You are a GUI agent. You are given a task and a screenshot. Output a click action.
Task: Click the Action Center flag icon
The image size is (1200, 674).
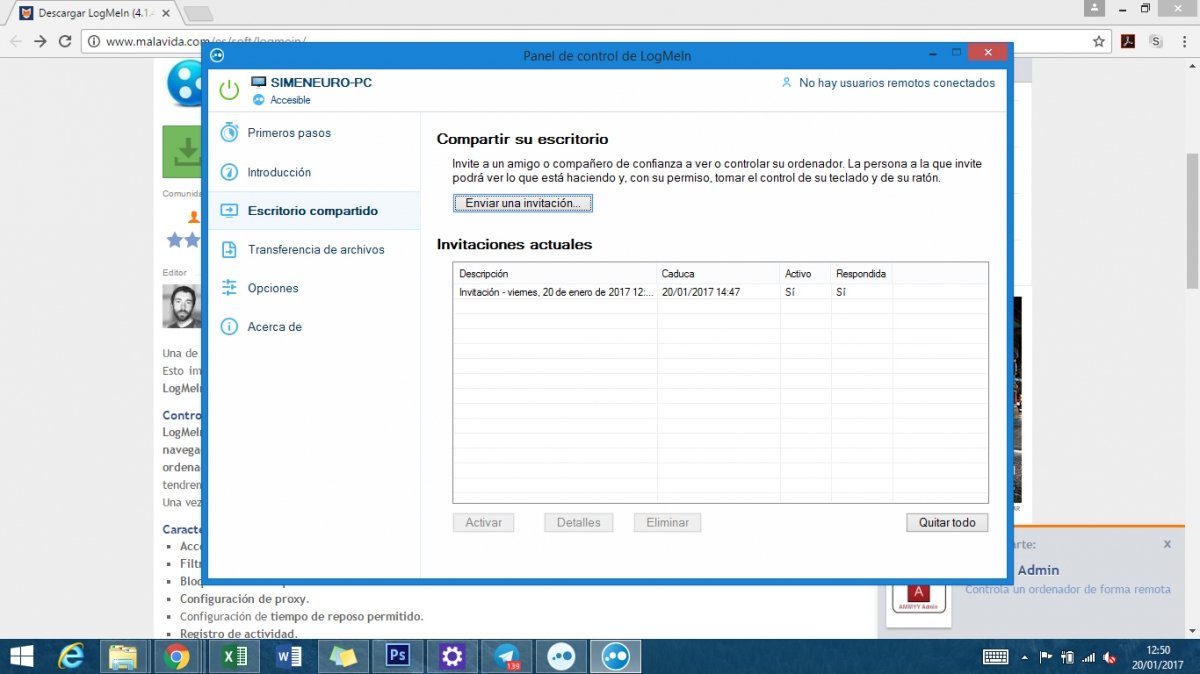click(1047, 657)
